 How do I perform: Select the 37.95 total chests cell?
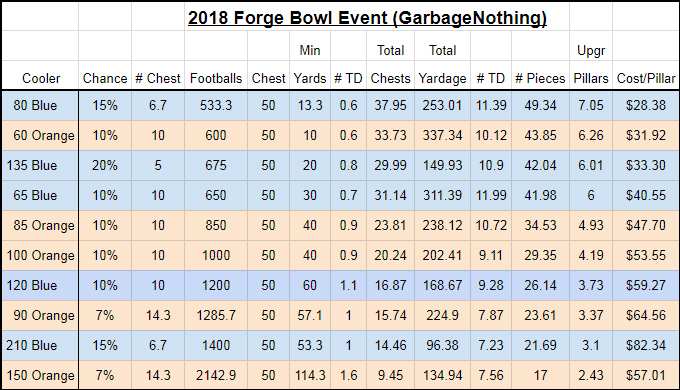[390, 105]
